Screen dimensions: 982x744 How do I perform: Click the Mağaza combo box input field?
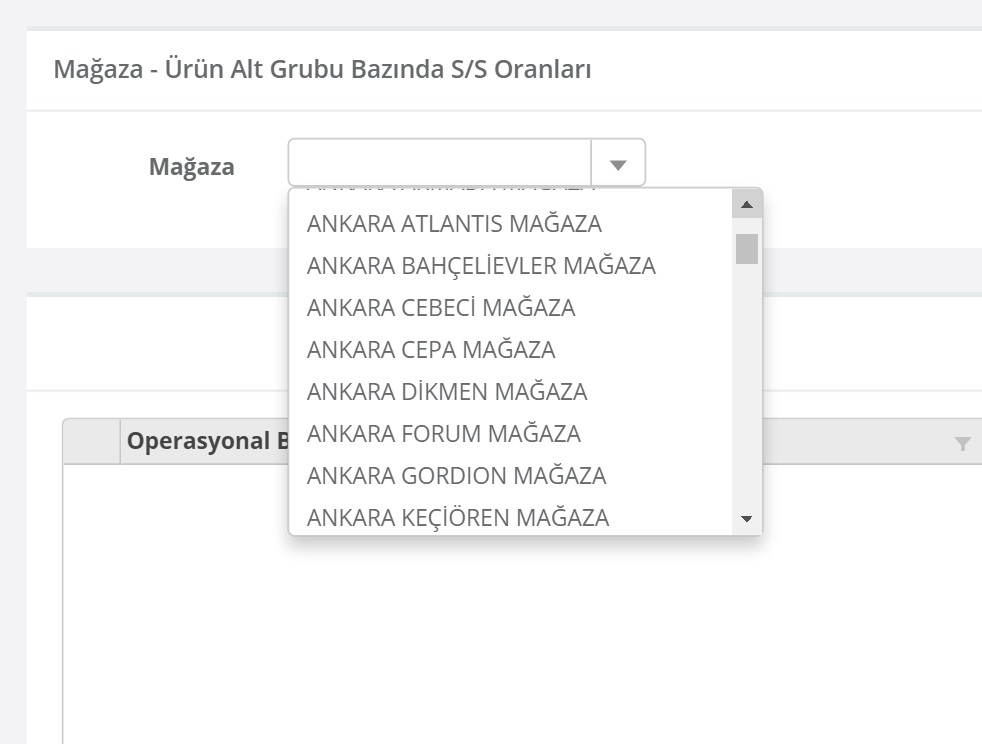(x=440, y=163)
